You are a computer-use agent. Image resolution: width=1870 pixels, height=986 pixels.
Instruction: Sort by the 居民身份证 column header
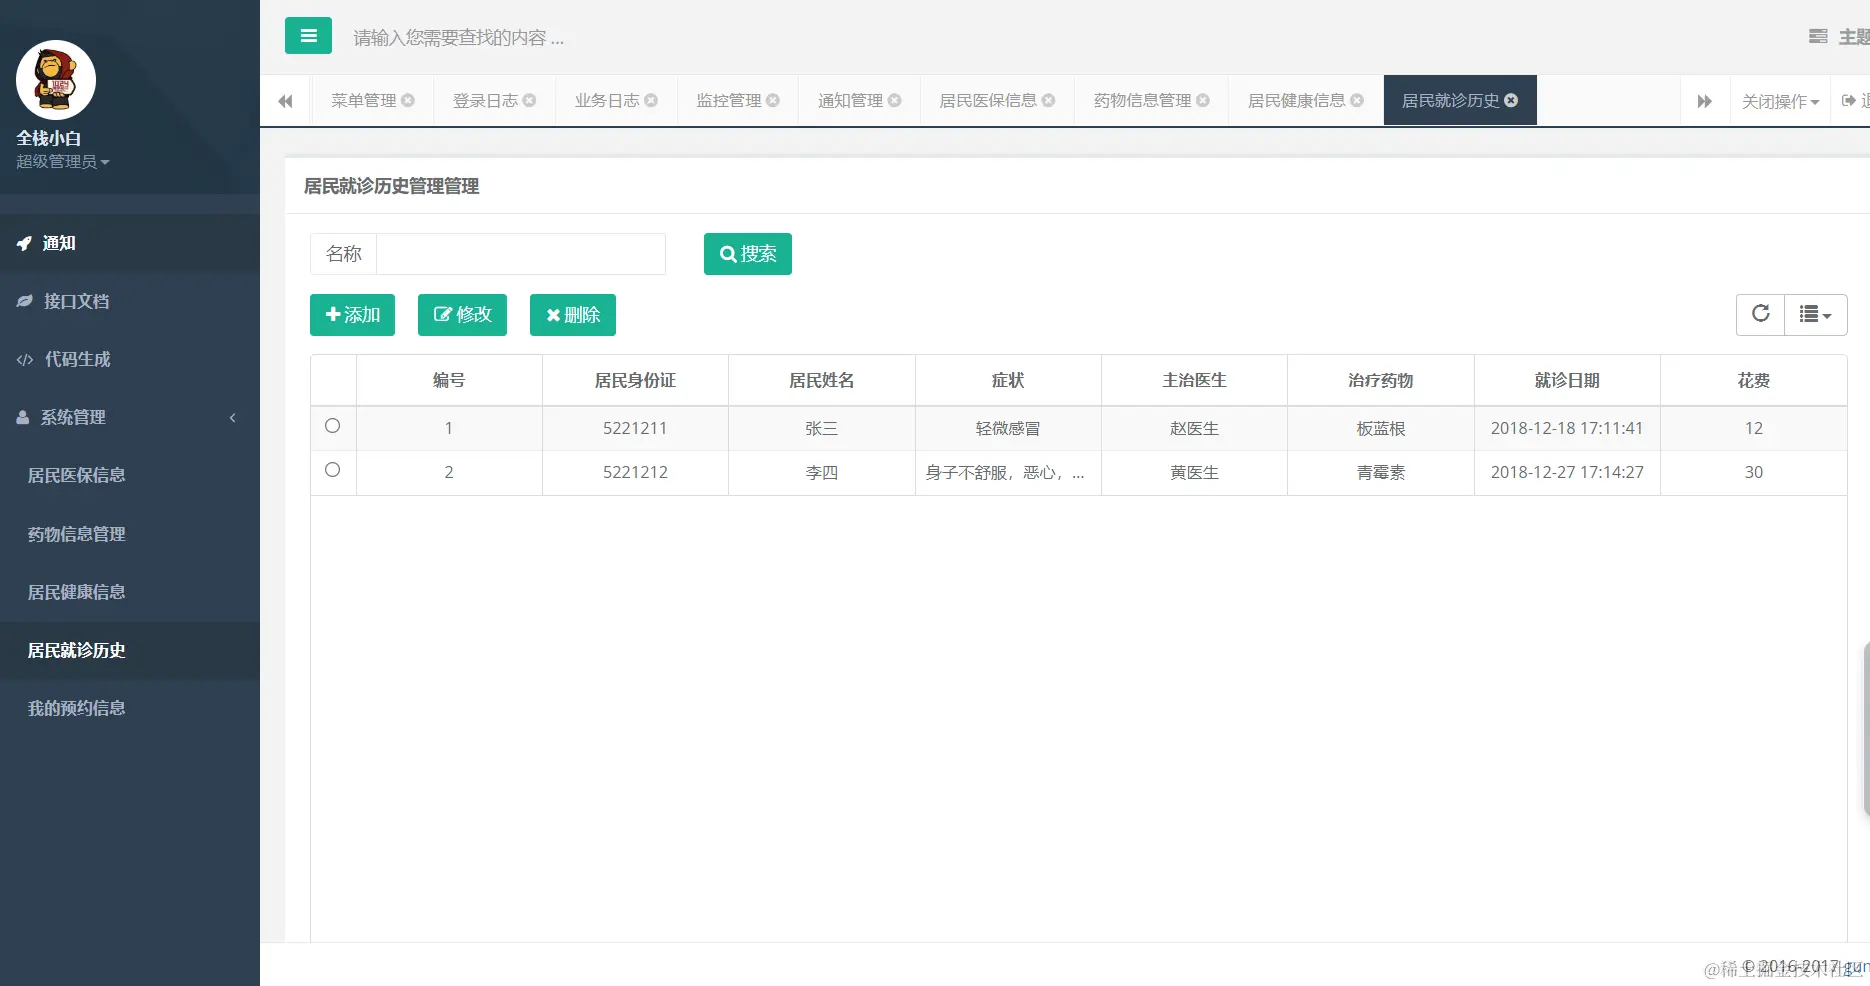pyautogui.click(x=635, y=380)
